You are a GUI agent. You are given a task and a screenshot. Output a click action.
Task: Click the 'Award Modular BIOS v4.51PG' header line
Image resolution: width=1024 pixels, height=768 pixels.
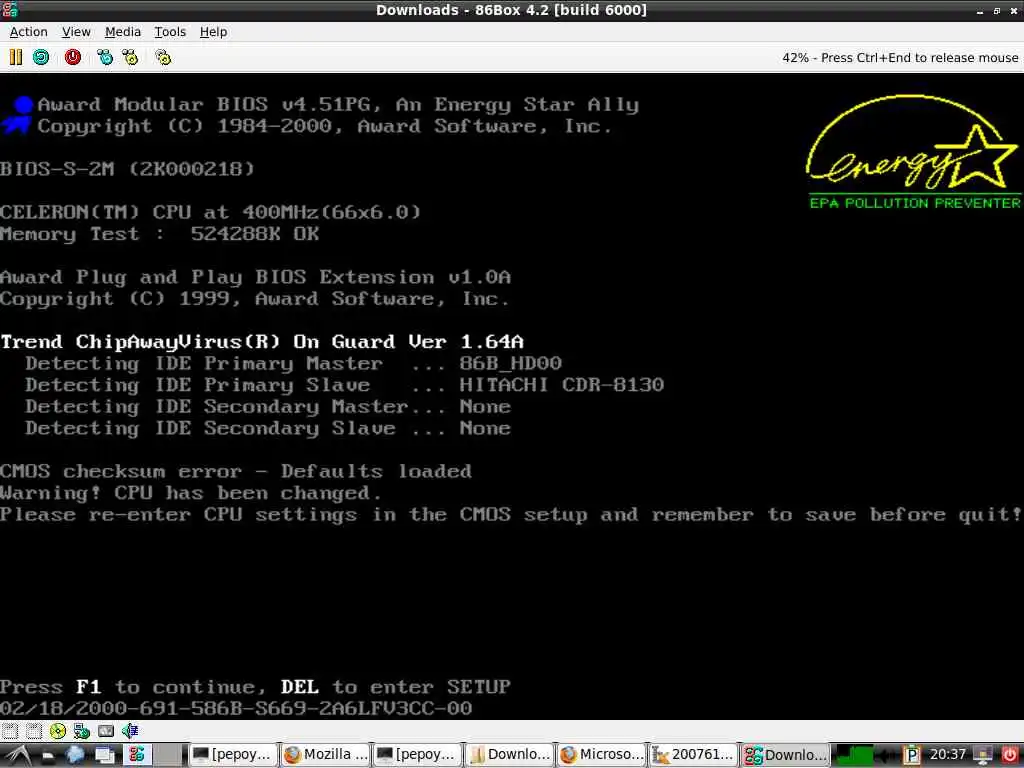[x=338, y=104]
